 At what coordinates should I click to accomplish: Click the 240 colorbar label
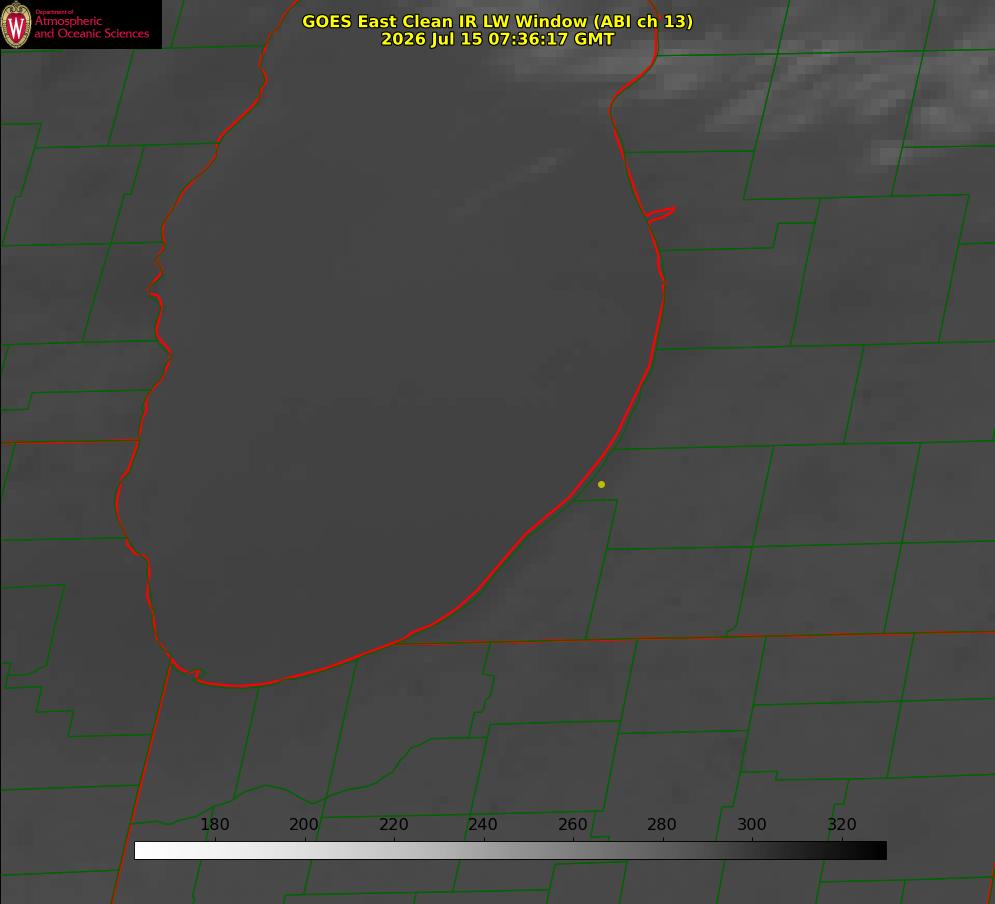[x=483, y=824]
